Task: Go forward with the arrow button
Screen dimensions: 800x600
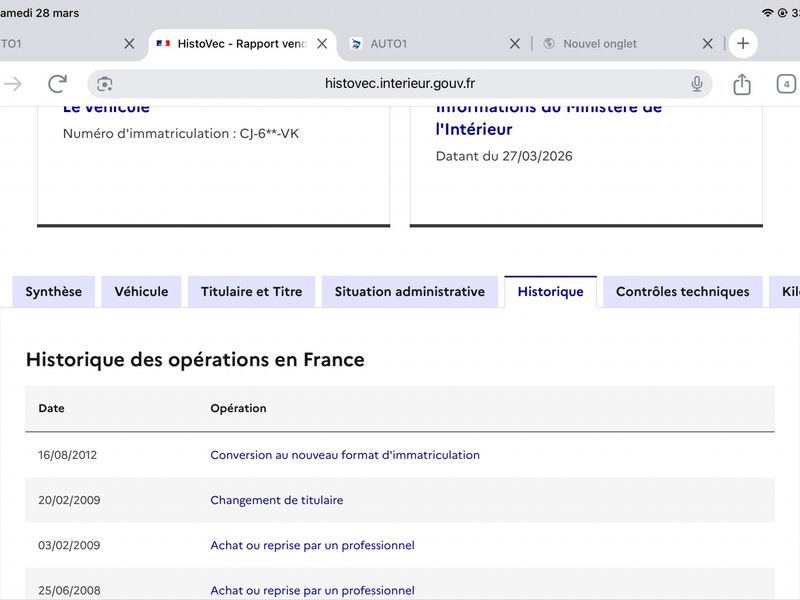Action: click(13, 84)
